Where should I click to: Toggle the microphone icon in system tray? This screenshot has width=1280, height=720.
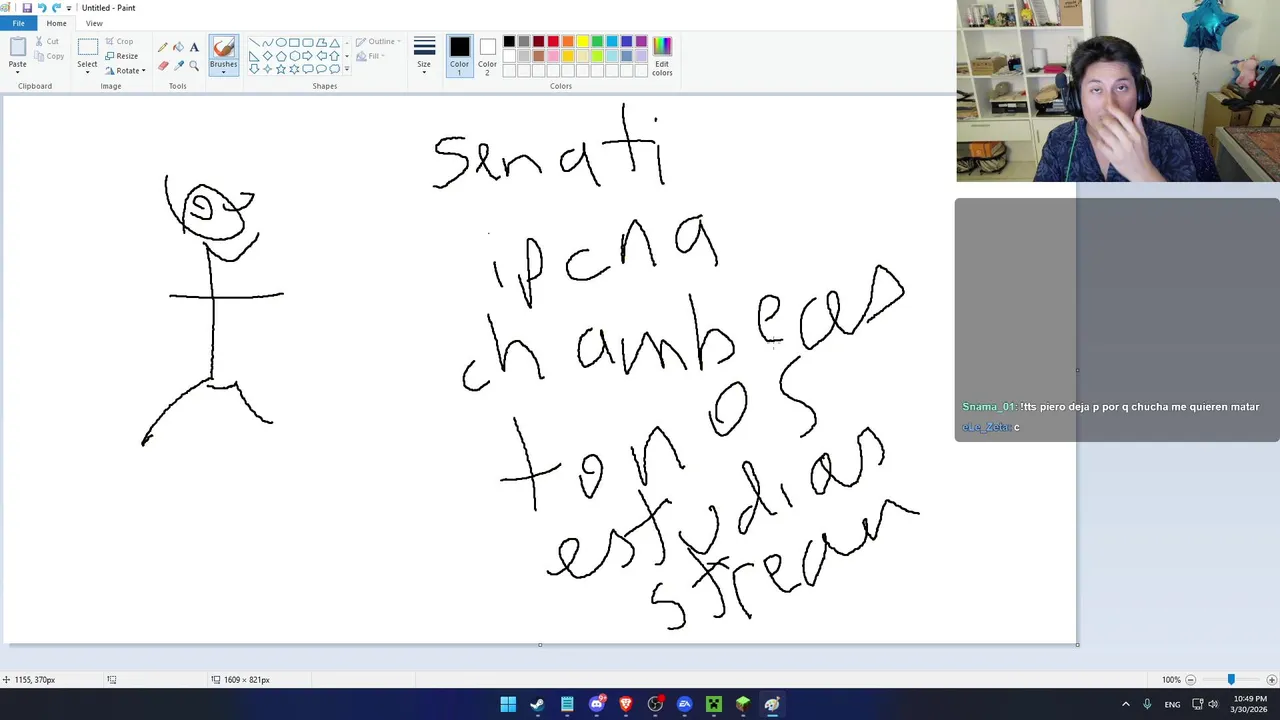coord(1147,704)
